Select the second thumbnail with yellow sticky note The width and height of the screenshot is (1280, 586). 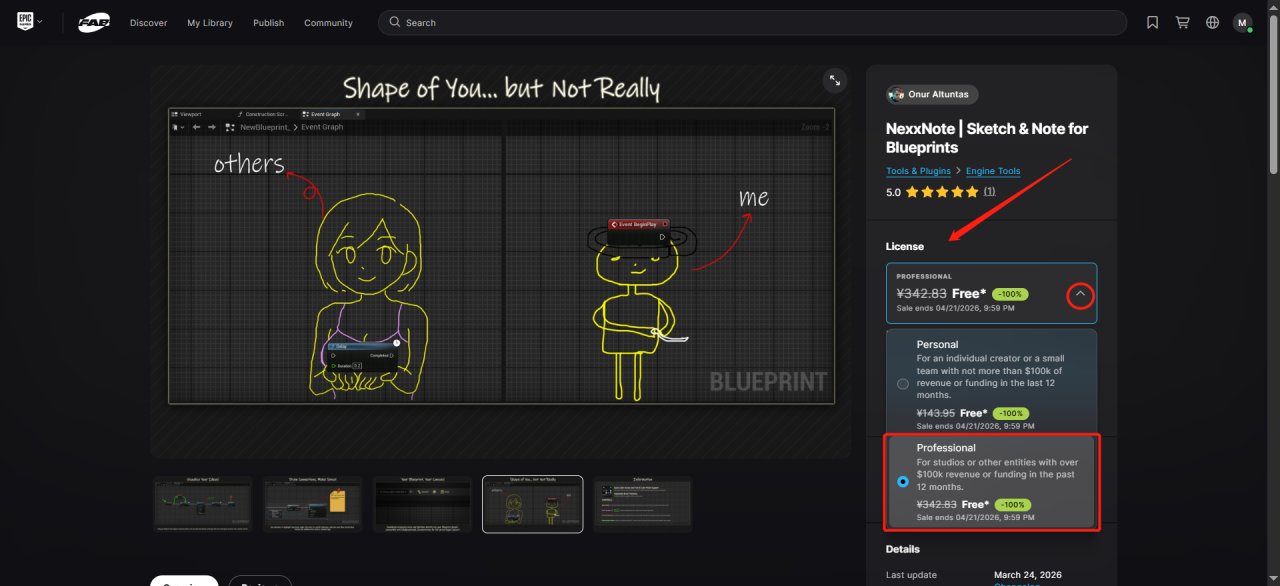click(313, 504)
